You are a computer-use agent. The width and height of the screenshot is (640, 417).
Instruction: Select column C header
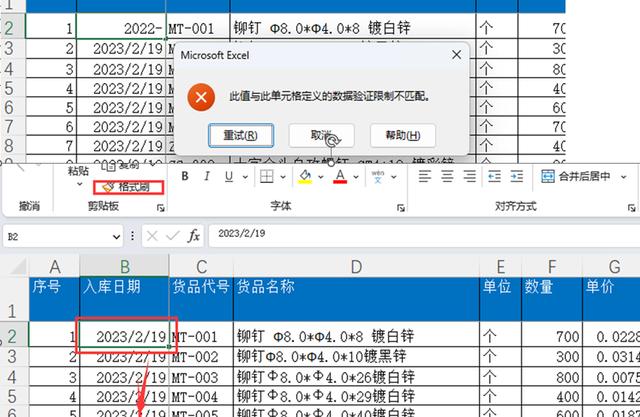tap(201, 267)
